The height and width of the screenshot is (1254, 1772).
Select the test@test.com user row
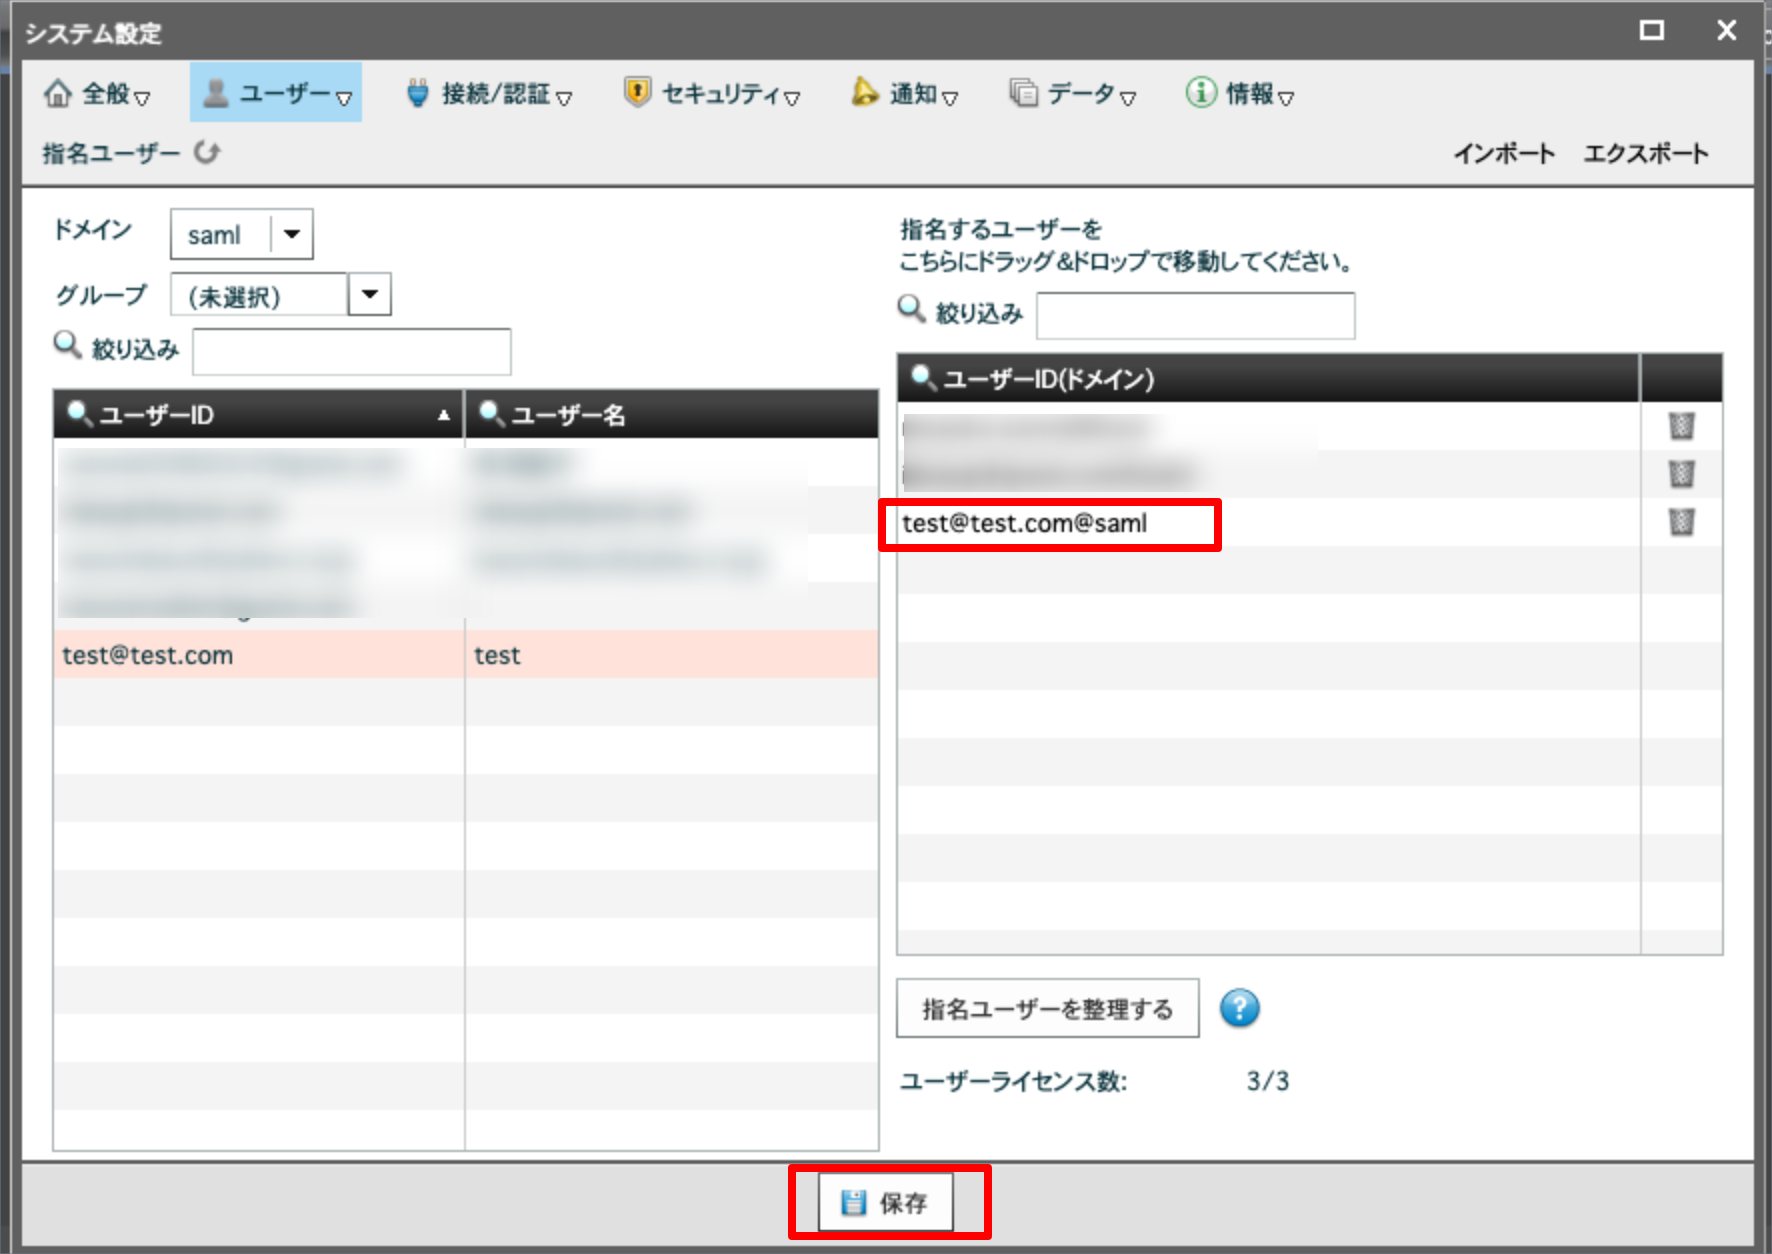(x=260, y=655)
